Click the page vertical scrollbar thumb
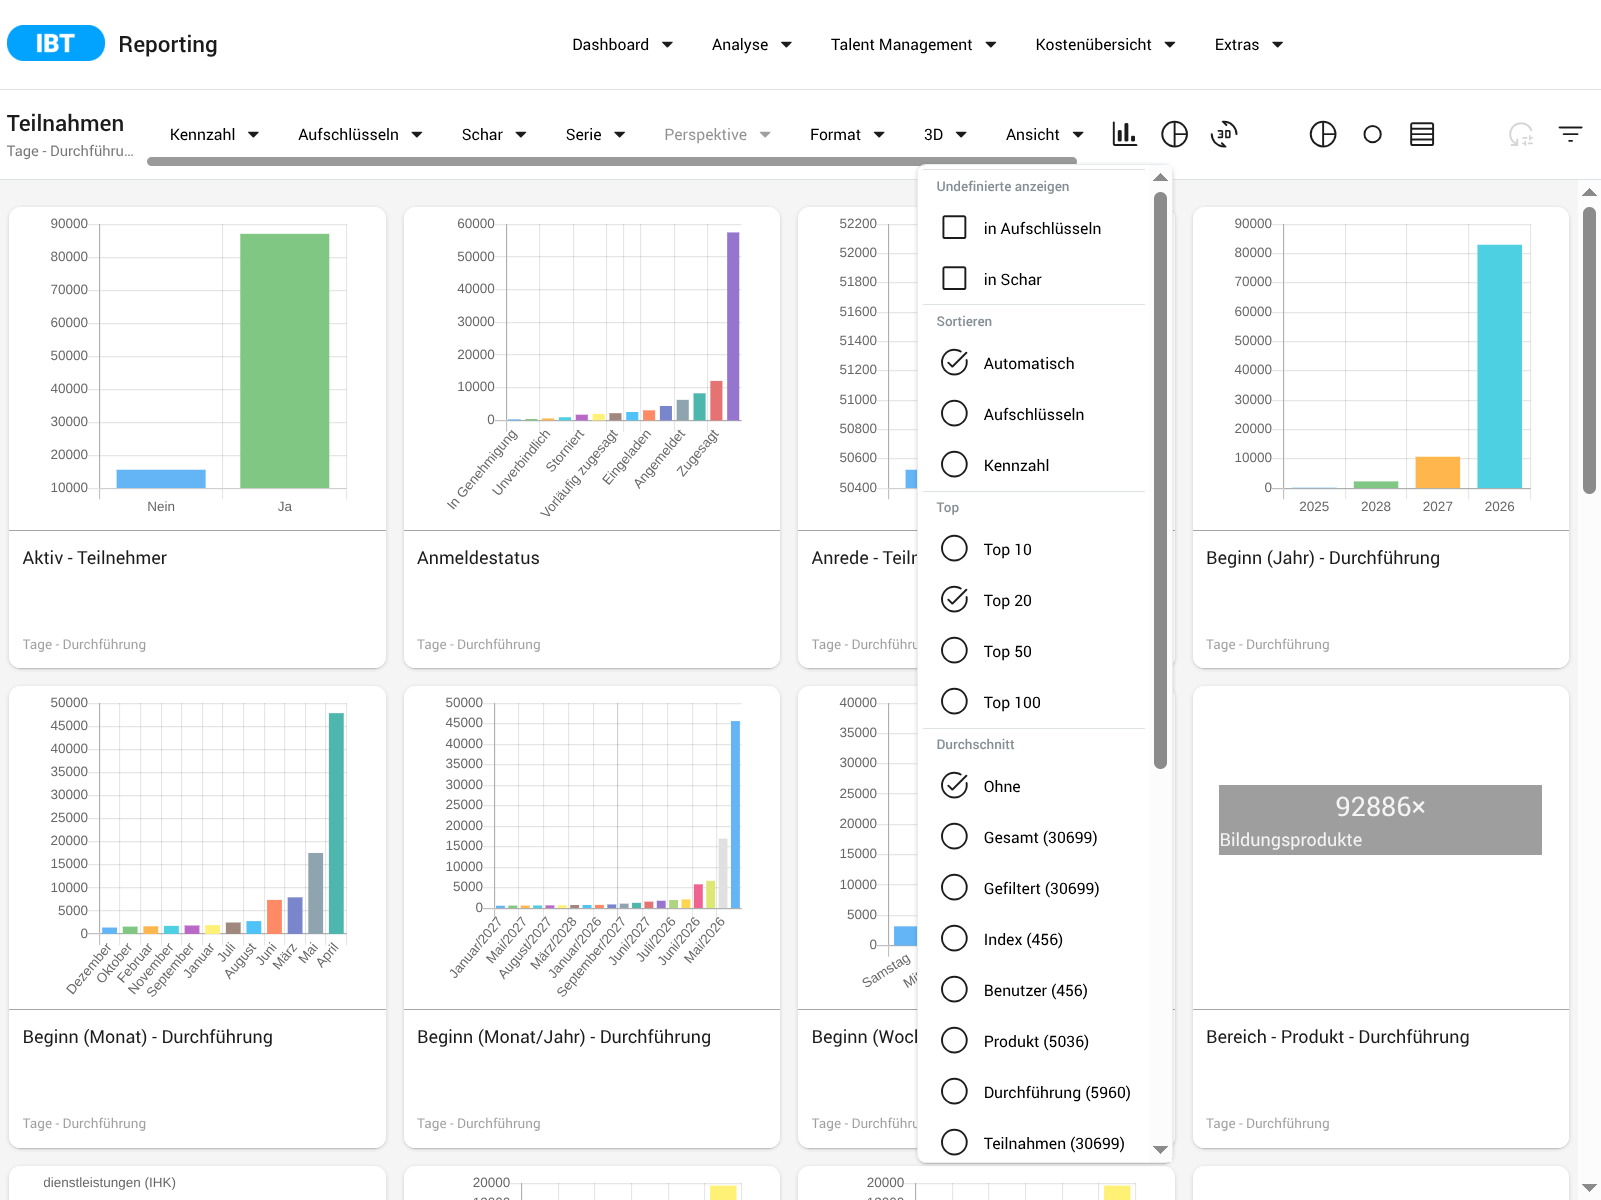Viewport: 1601px width, 1200px height. click(1589, 350)
